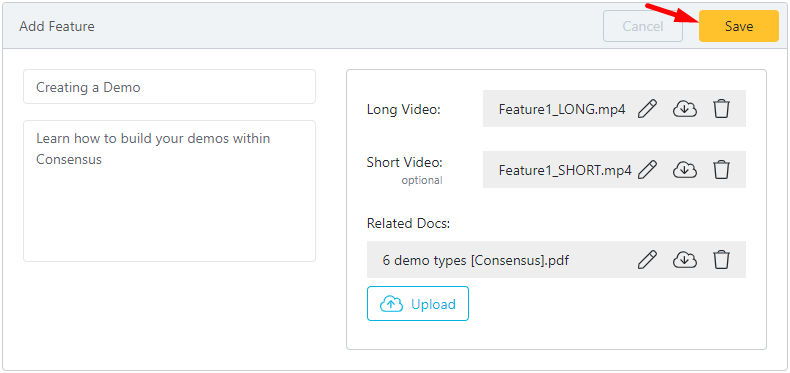
Task: Click into the feature description text area
Action: [x=169, y=191]
